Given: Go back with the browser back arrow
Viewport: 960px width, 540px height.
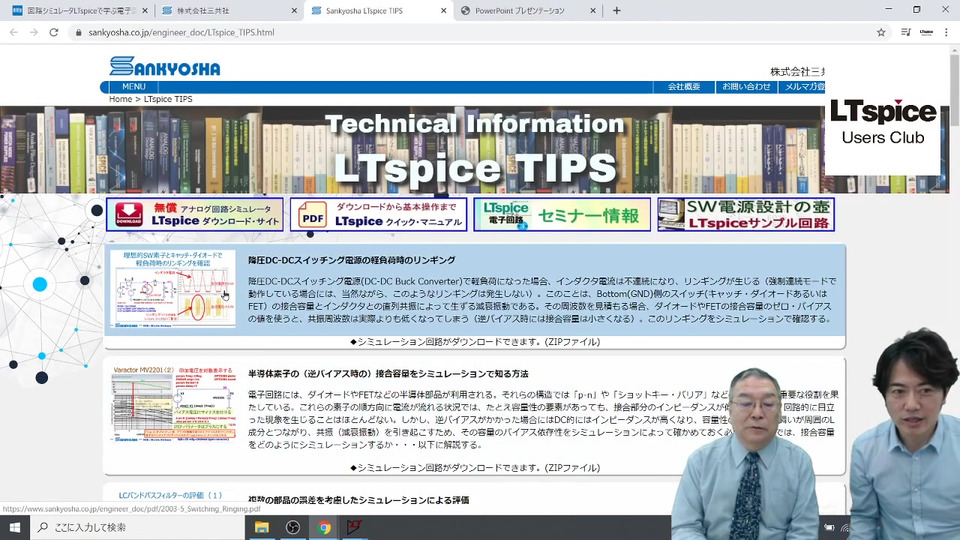Looking at the screenshot, I should pyautogui.click(x=13, y=32).
